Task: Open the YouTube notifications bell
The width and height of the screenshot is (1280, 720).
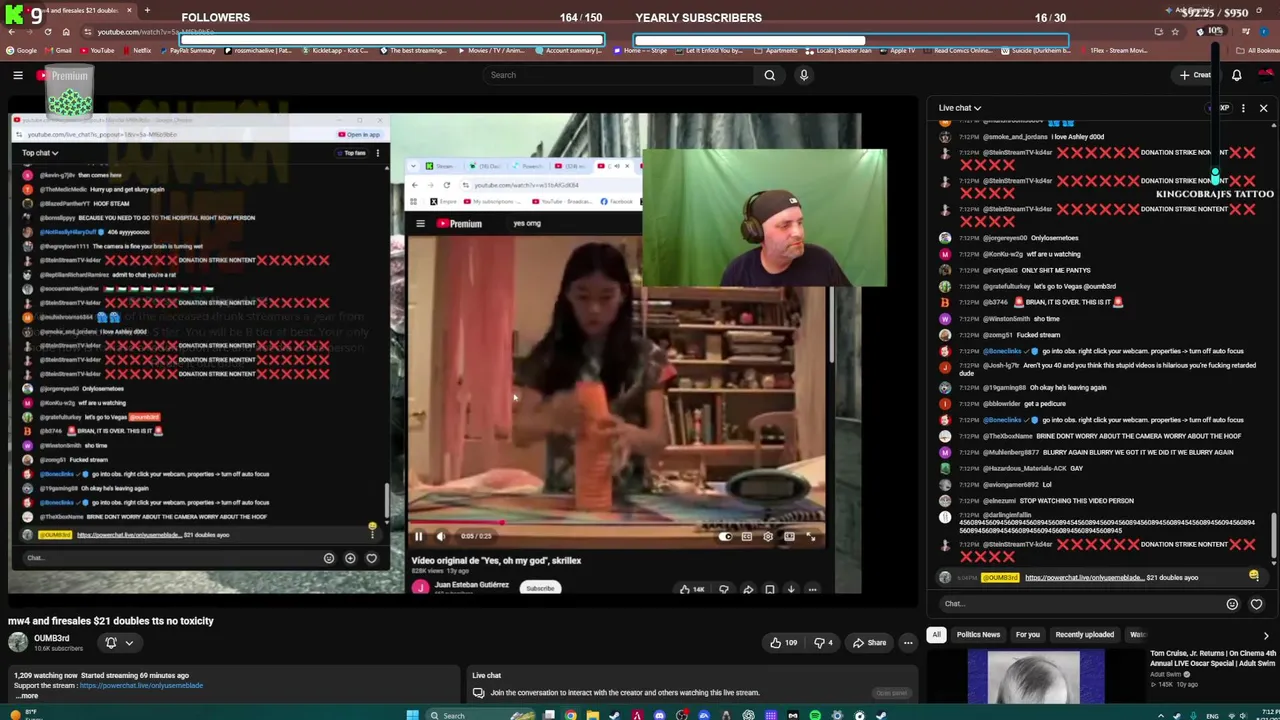Action: [1237, 75]
